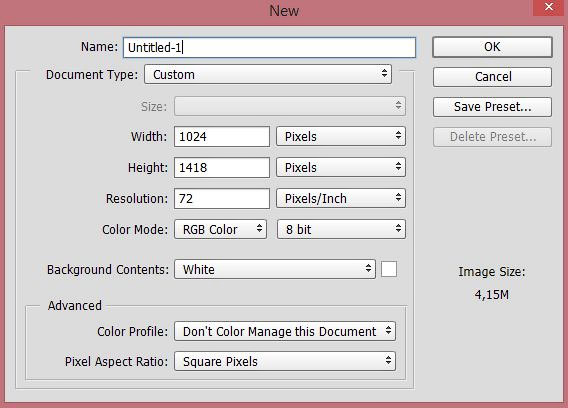Screen dimensions: 568x408
Task: Close the New dialog window
Action: pyautogui.click(x=549, y=7)
